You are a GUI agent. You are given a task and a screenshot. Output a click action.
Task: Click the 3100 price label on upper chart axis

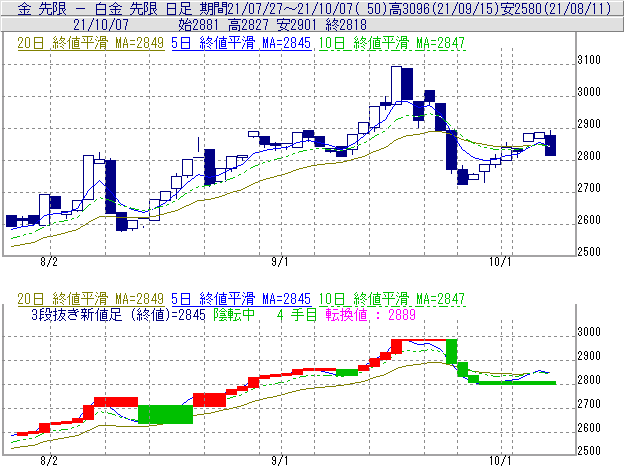589,60
